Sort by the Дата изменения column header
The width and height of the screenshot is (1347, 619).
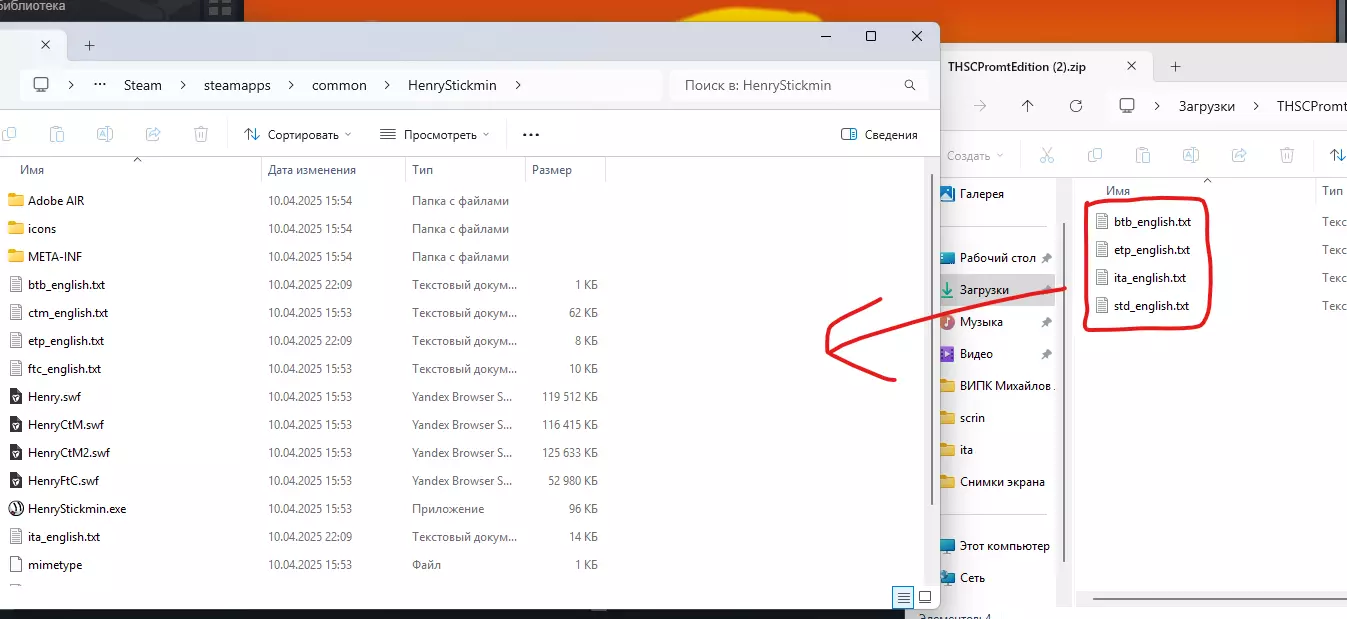coord(312,170)
